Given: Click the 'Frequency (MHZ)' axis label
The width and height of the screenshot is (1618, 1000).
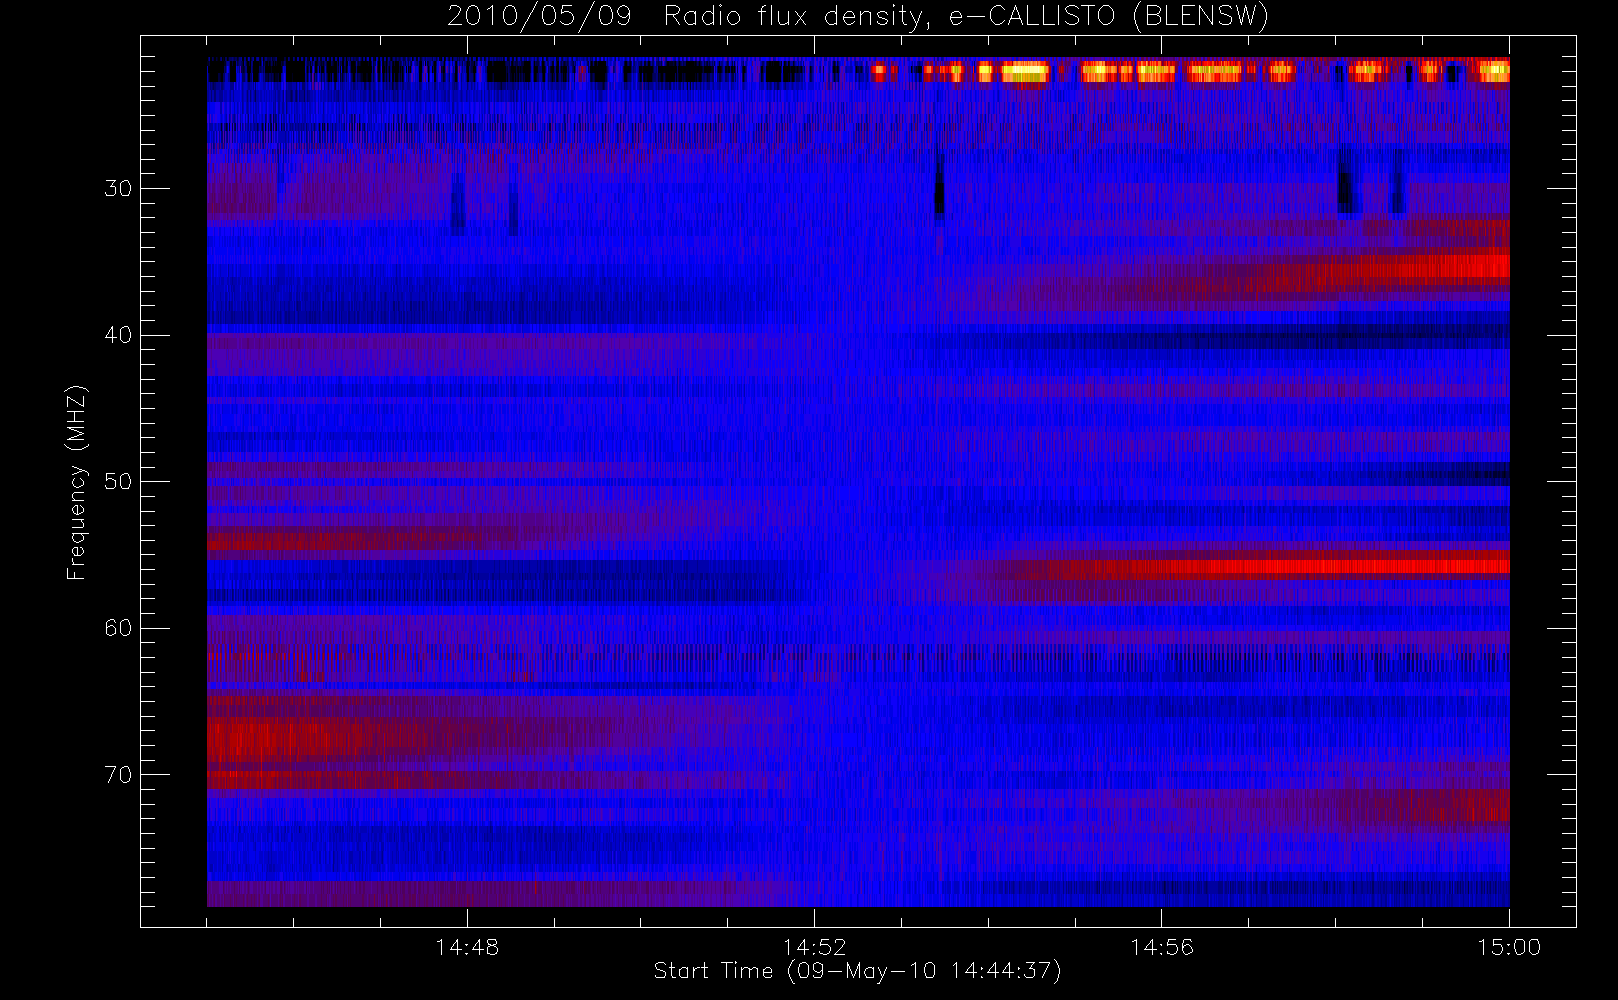Looking at the screenshot, I should click(77, 482).
